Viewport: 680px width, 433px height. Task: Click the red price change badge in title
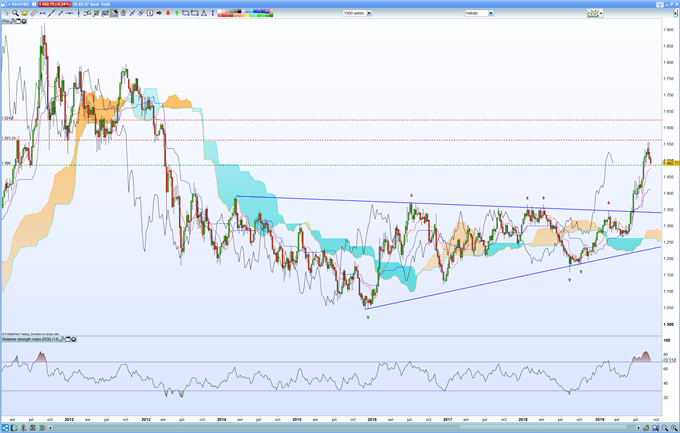(x=55, y=4)
